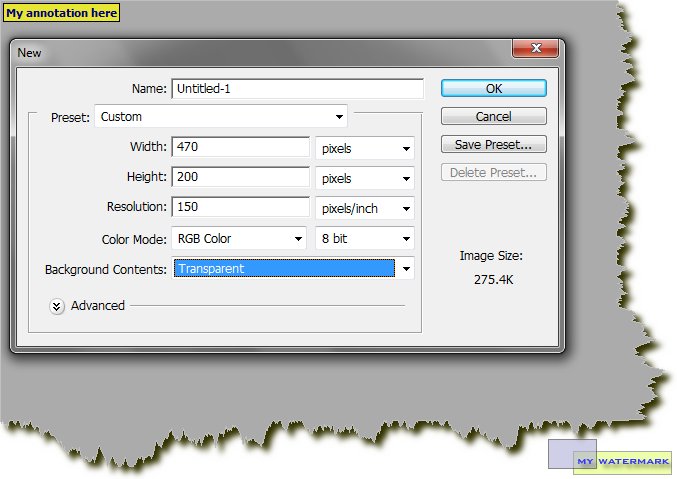Close the New dialog window
This screenshot has width=677, height=479.
pos(534,49)
